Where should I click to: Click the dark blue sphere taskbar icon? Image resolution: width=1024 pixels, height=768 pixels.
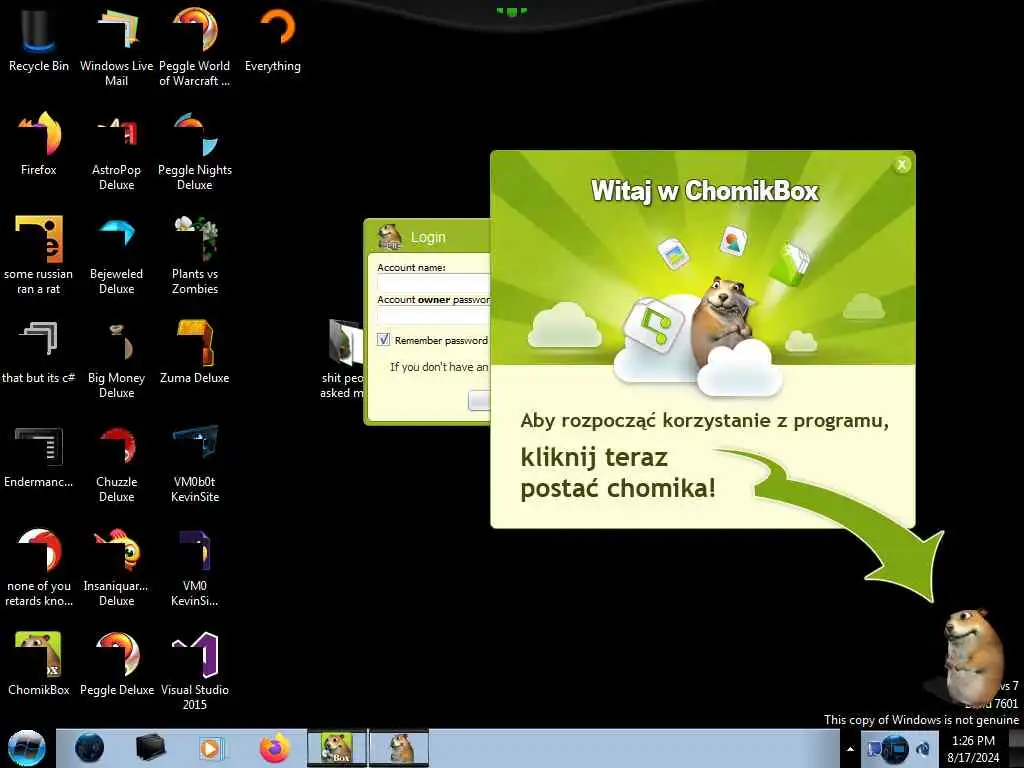click(89, 748)
